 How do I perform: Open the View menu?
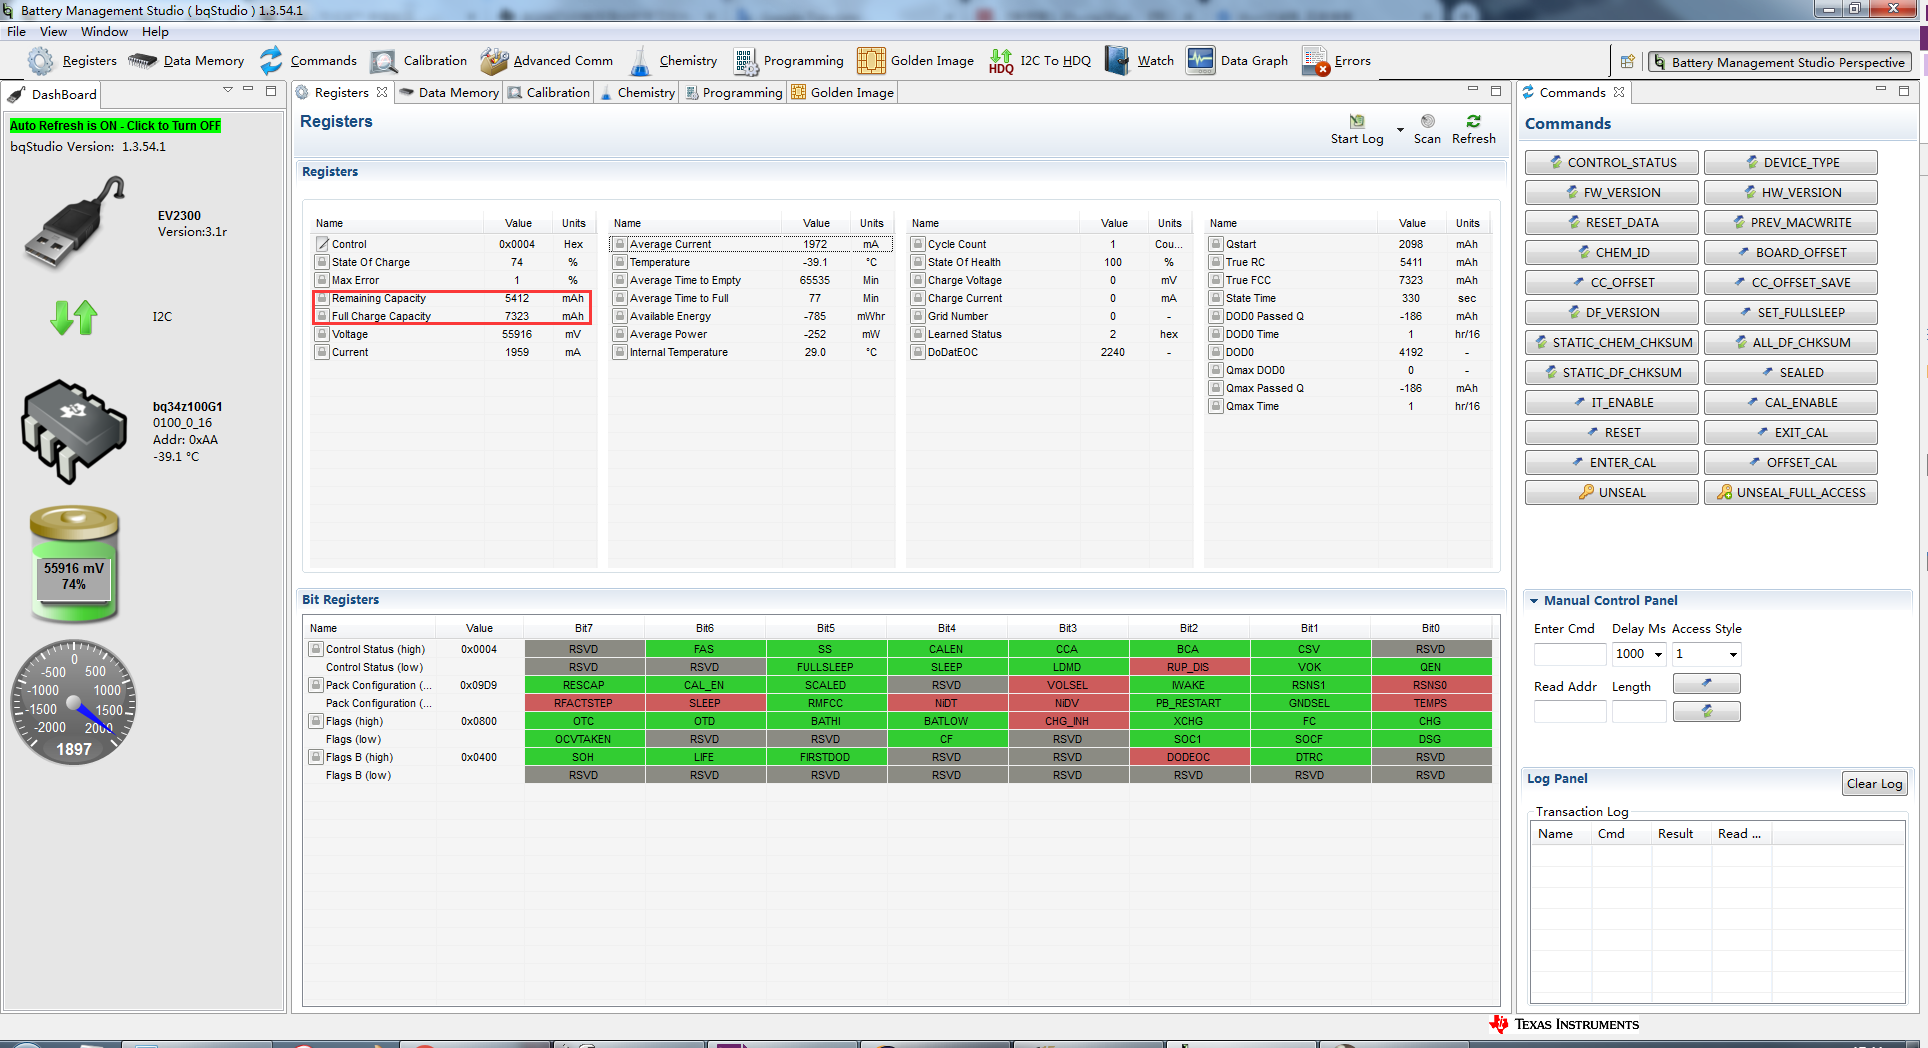pos(54,32)
